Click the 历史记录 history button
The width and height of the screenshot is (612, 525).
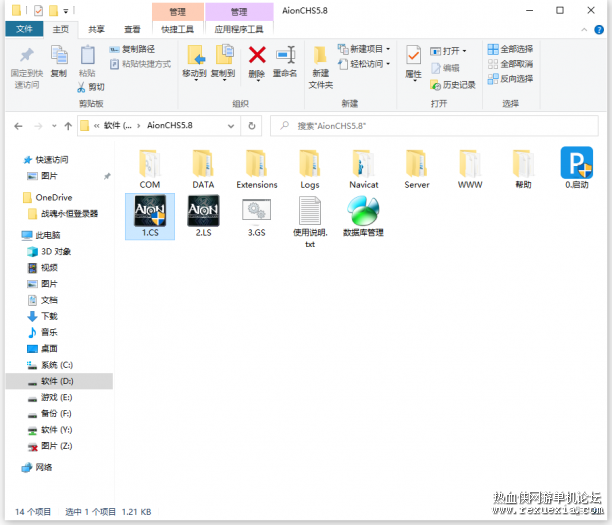[453, 85]
